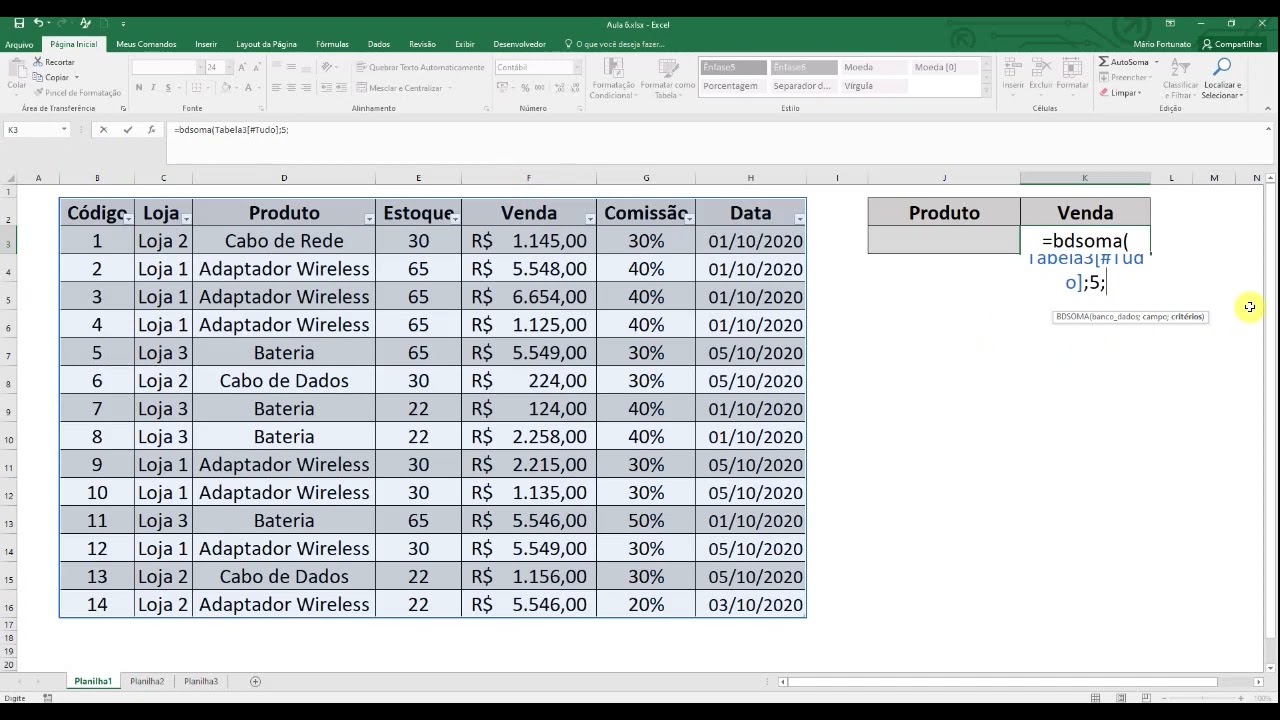Paste using the Colar button
The image size is (1280, 720).
tap(16, 74)
